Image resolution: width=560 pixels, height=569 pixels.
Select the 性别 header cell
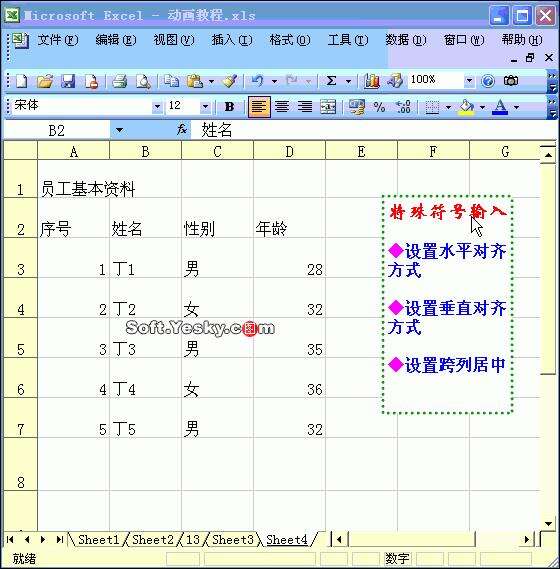click(217, 218)
